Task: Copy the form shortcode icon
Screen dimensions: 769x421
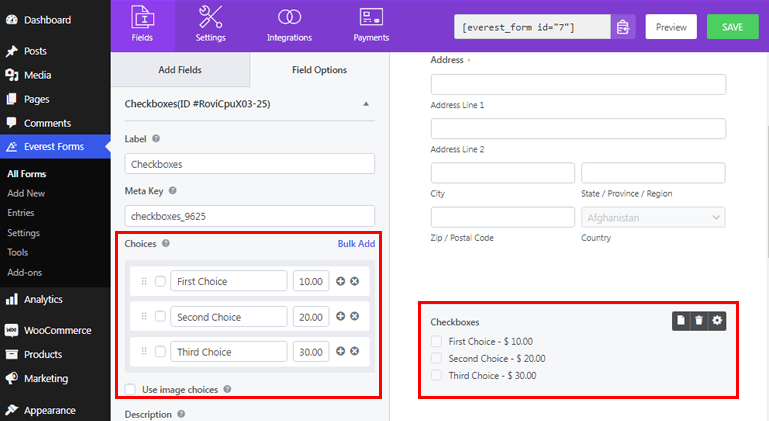Action: click(624, 27)
